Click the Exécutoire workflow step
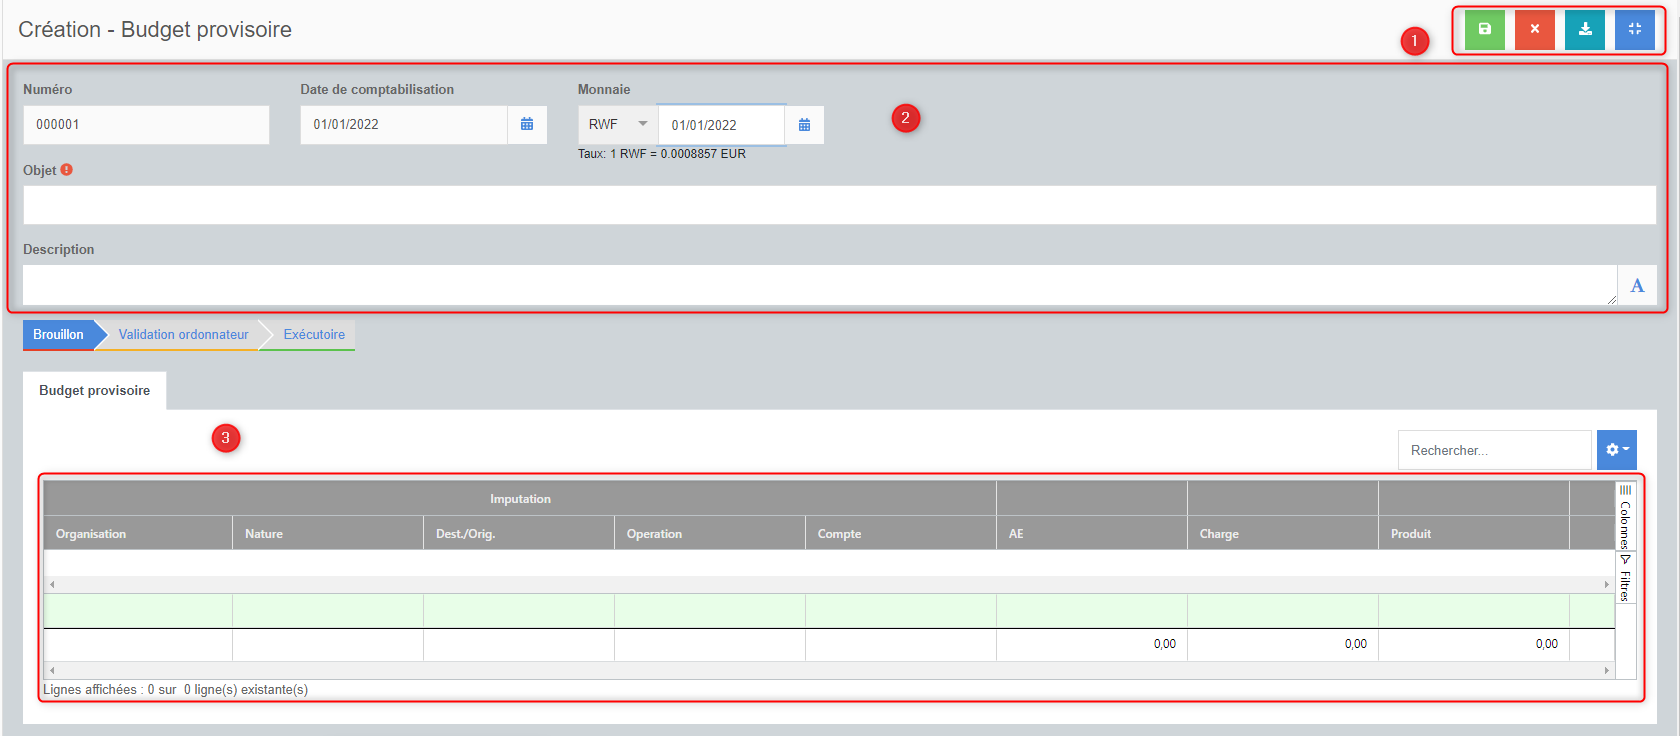Viewport: 1680px width, 736px height. [314, 335]
